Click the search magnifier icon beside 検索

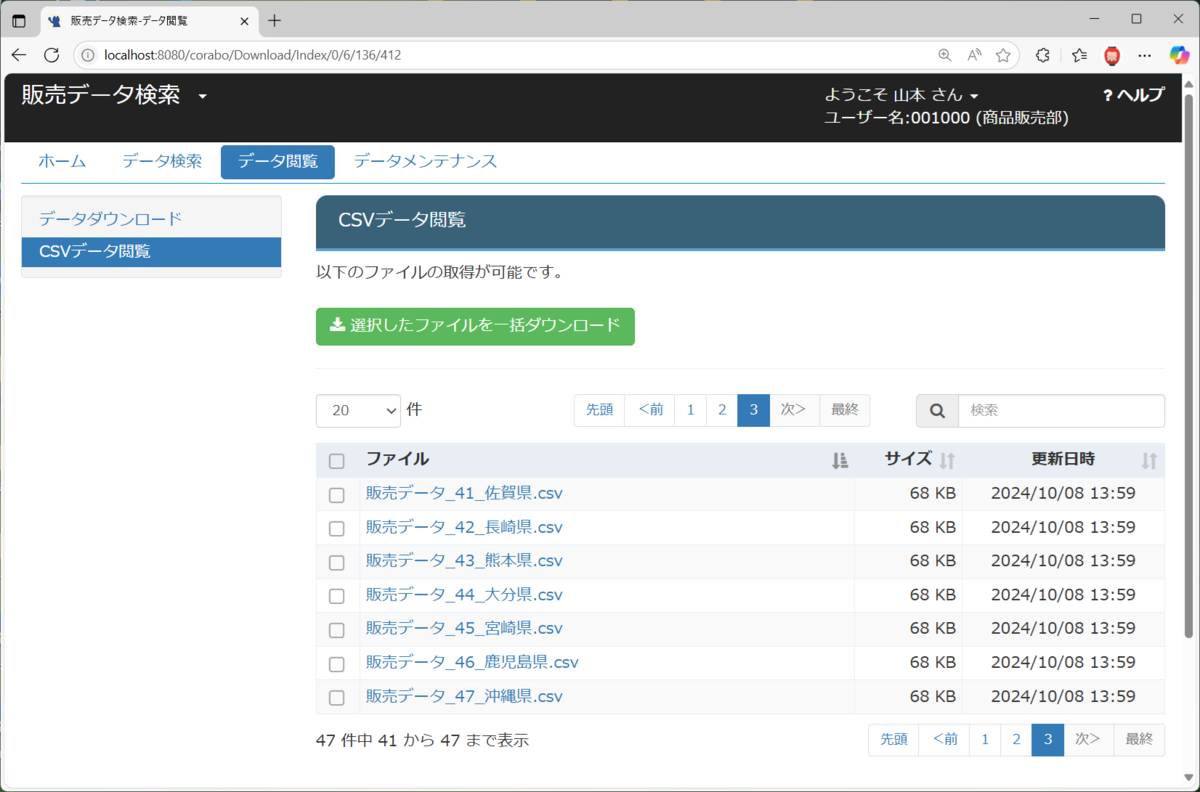(x=937, y=411)
